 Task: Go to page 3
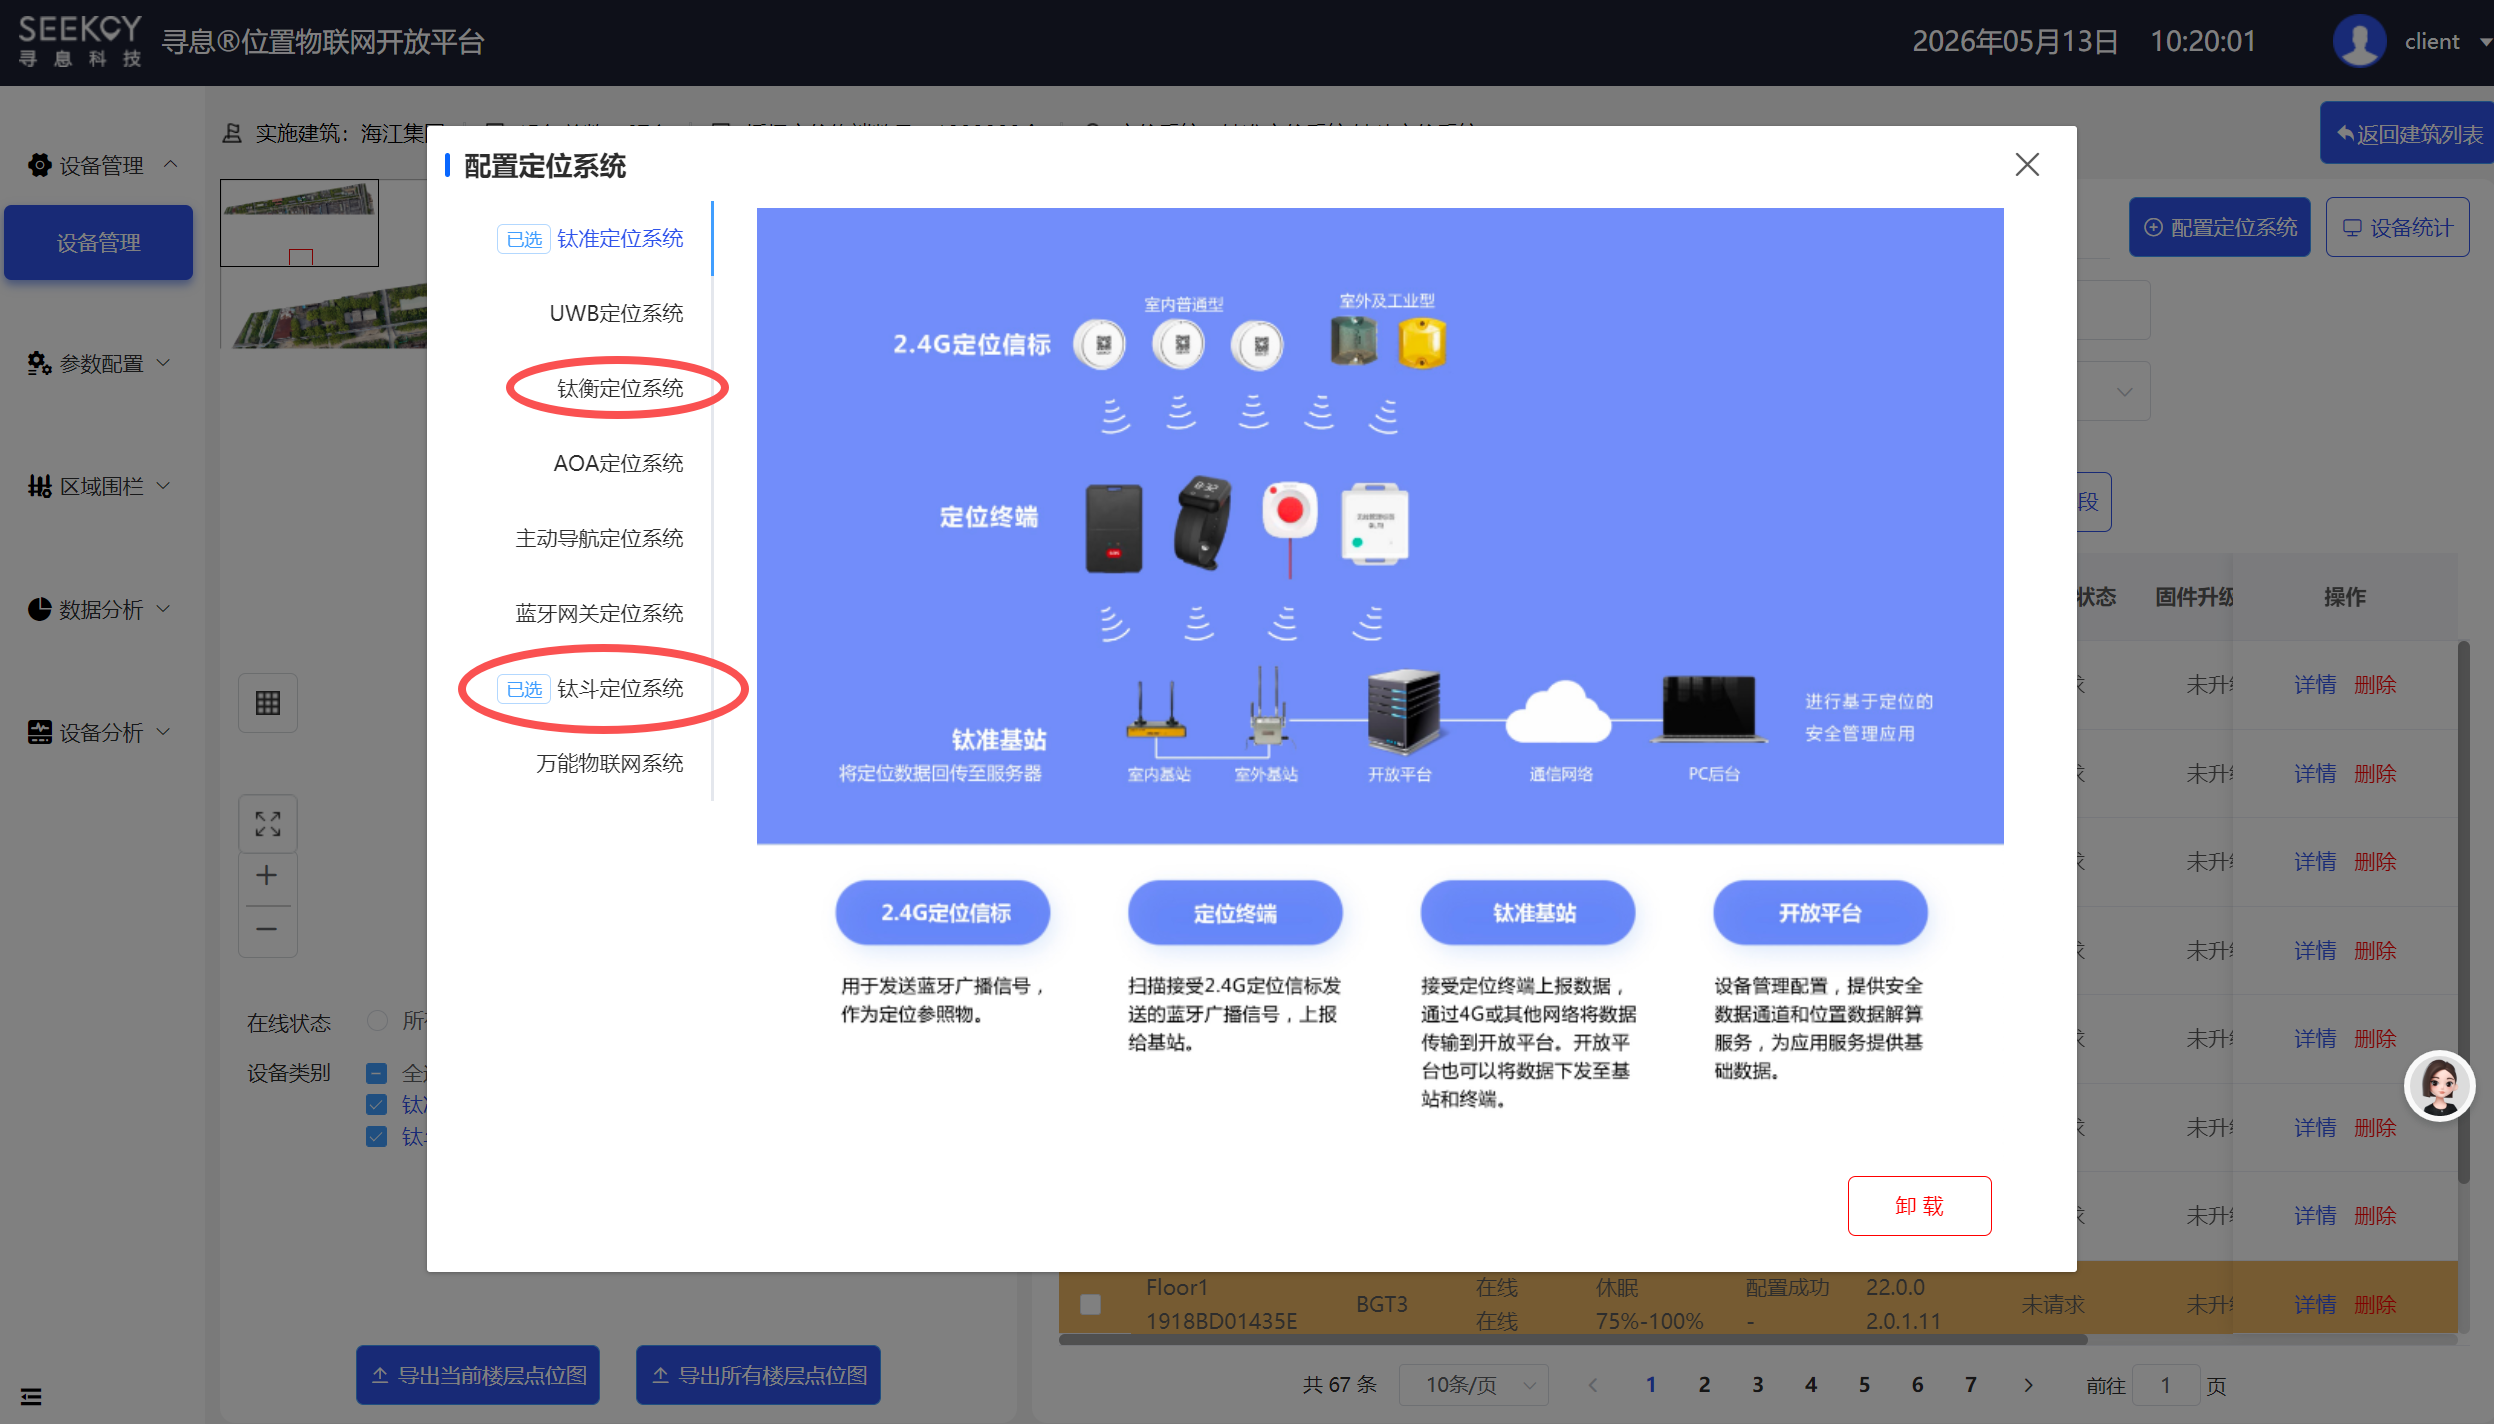pos(1757,1385)
